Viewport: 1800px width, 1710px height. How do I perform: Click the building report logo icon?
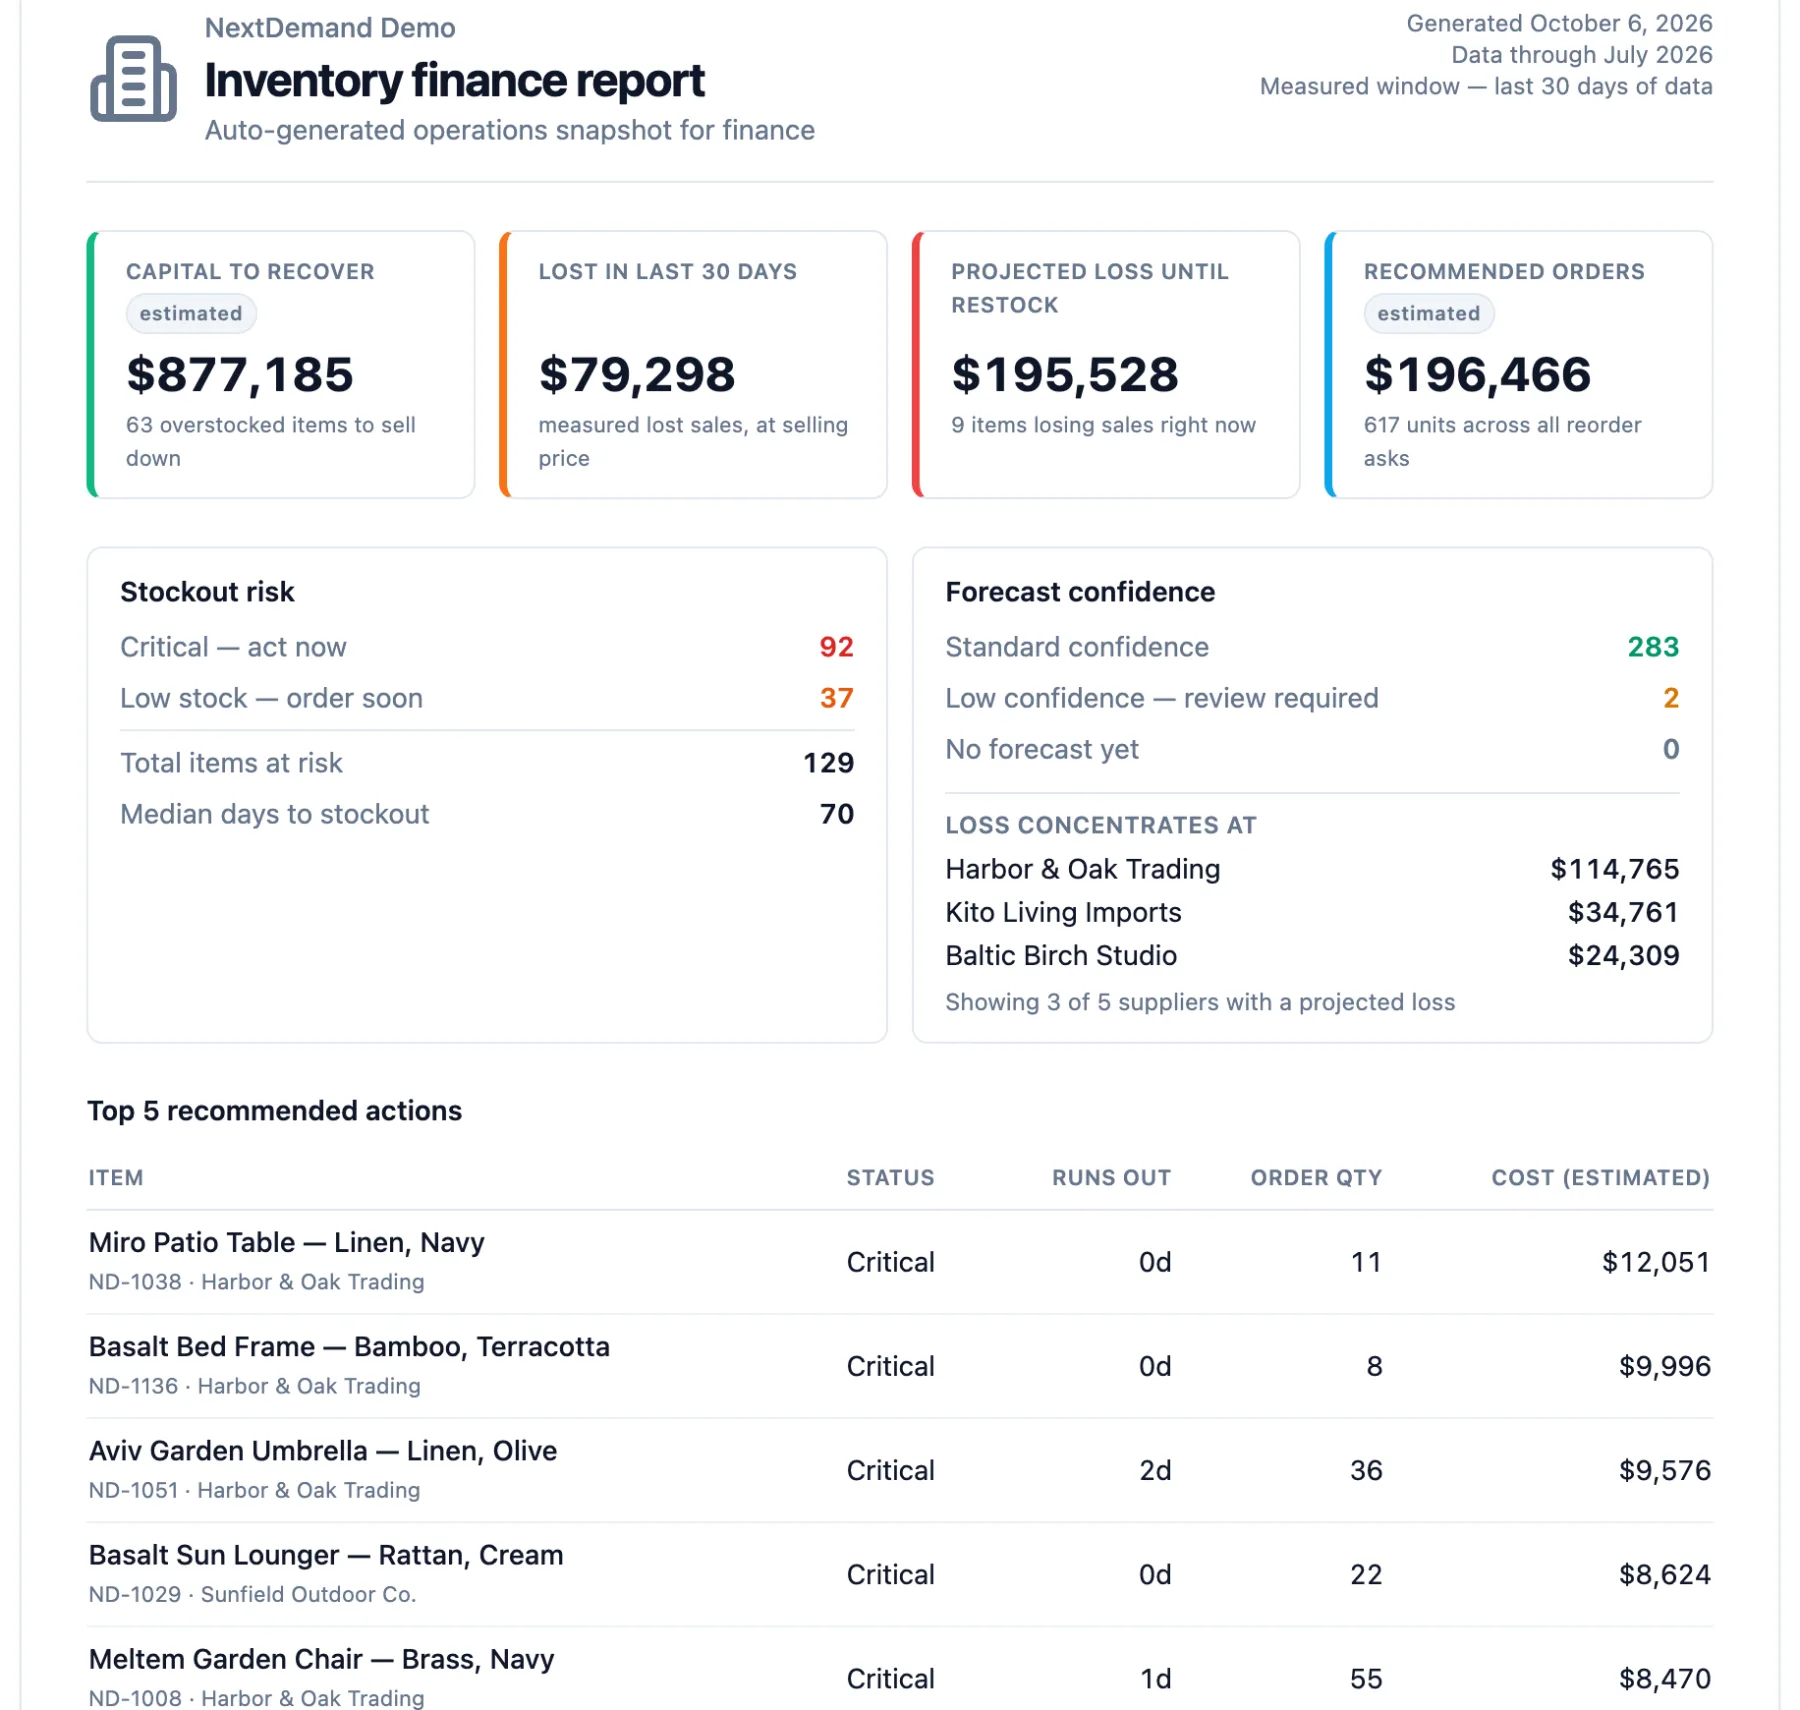133,79
